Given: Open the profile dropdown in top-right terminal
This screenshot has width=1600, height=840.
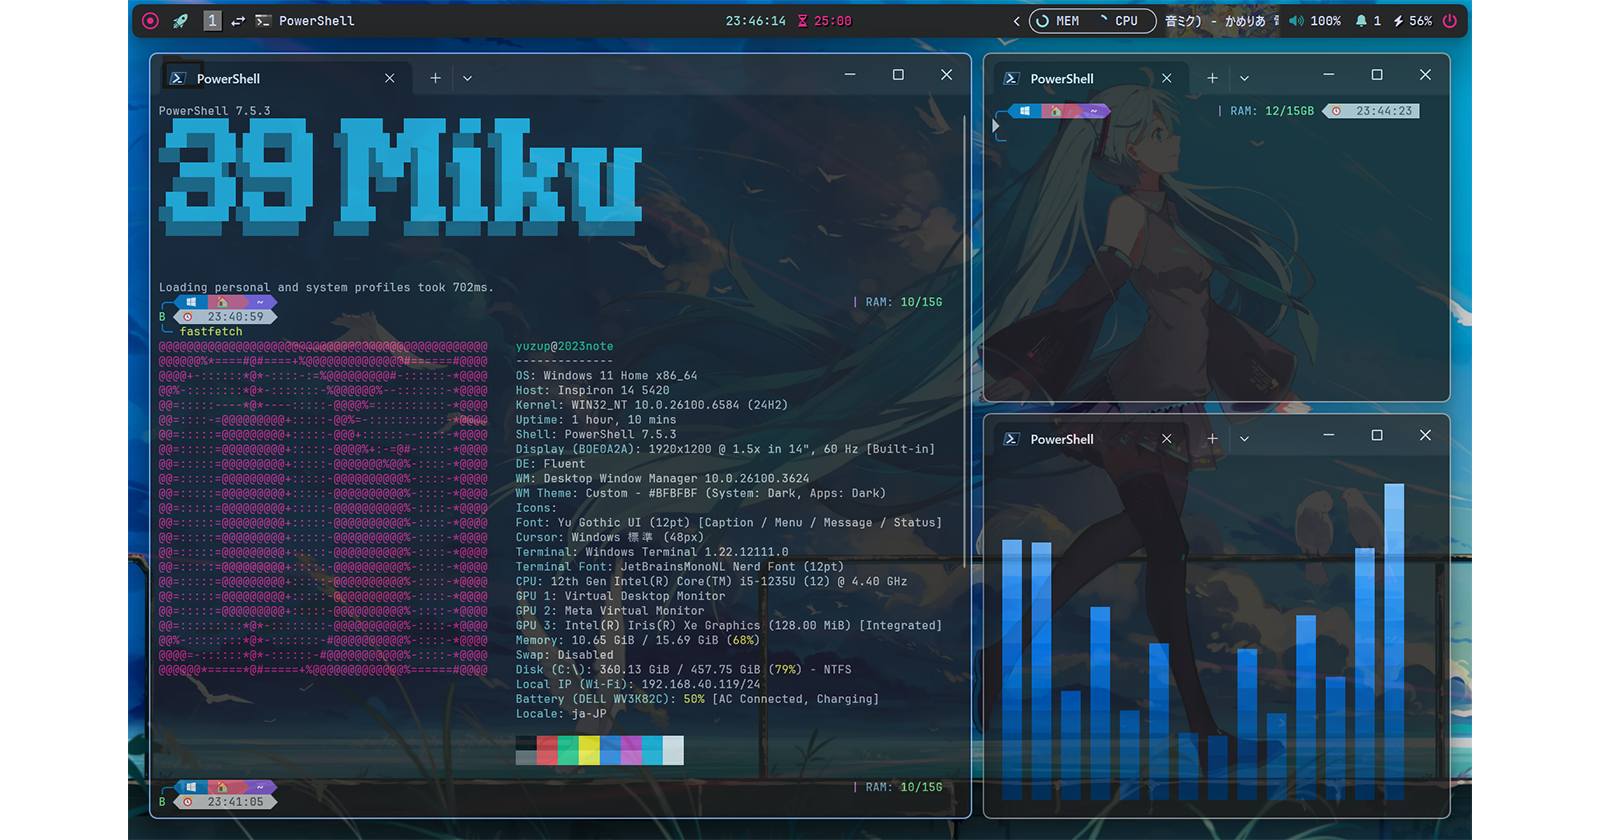Looking at the screenshot, I should coord(1244,78).
